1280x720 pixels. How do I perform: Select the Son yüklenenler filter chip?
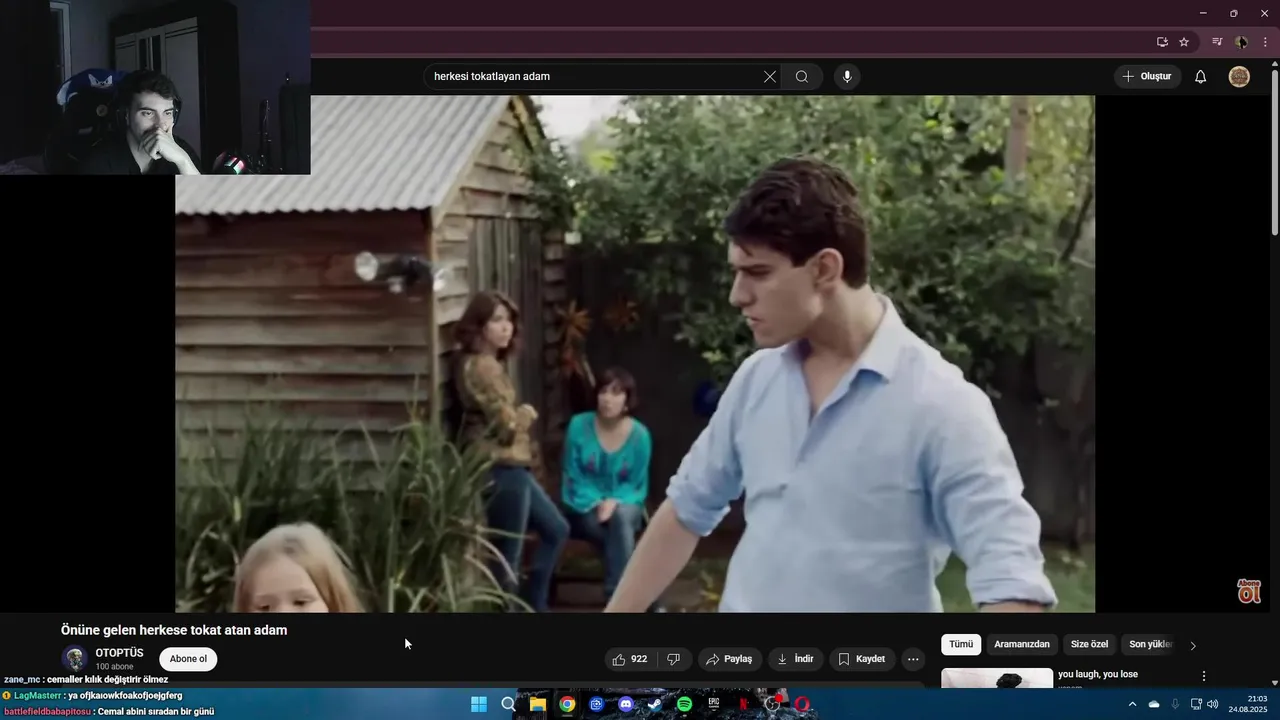pos(1149,645)
